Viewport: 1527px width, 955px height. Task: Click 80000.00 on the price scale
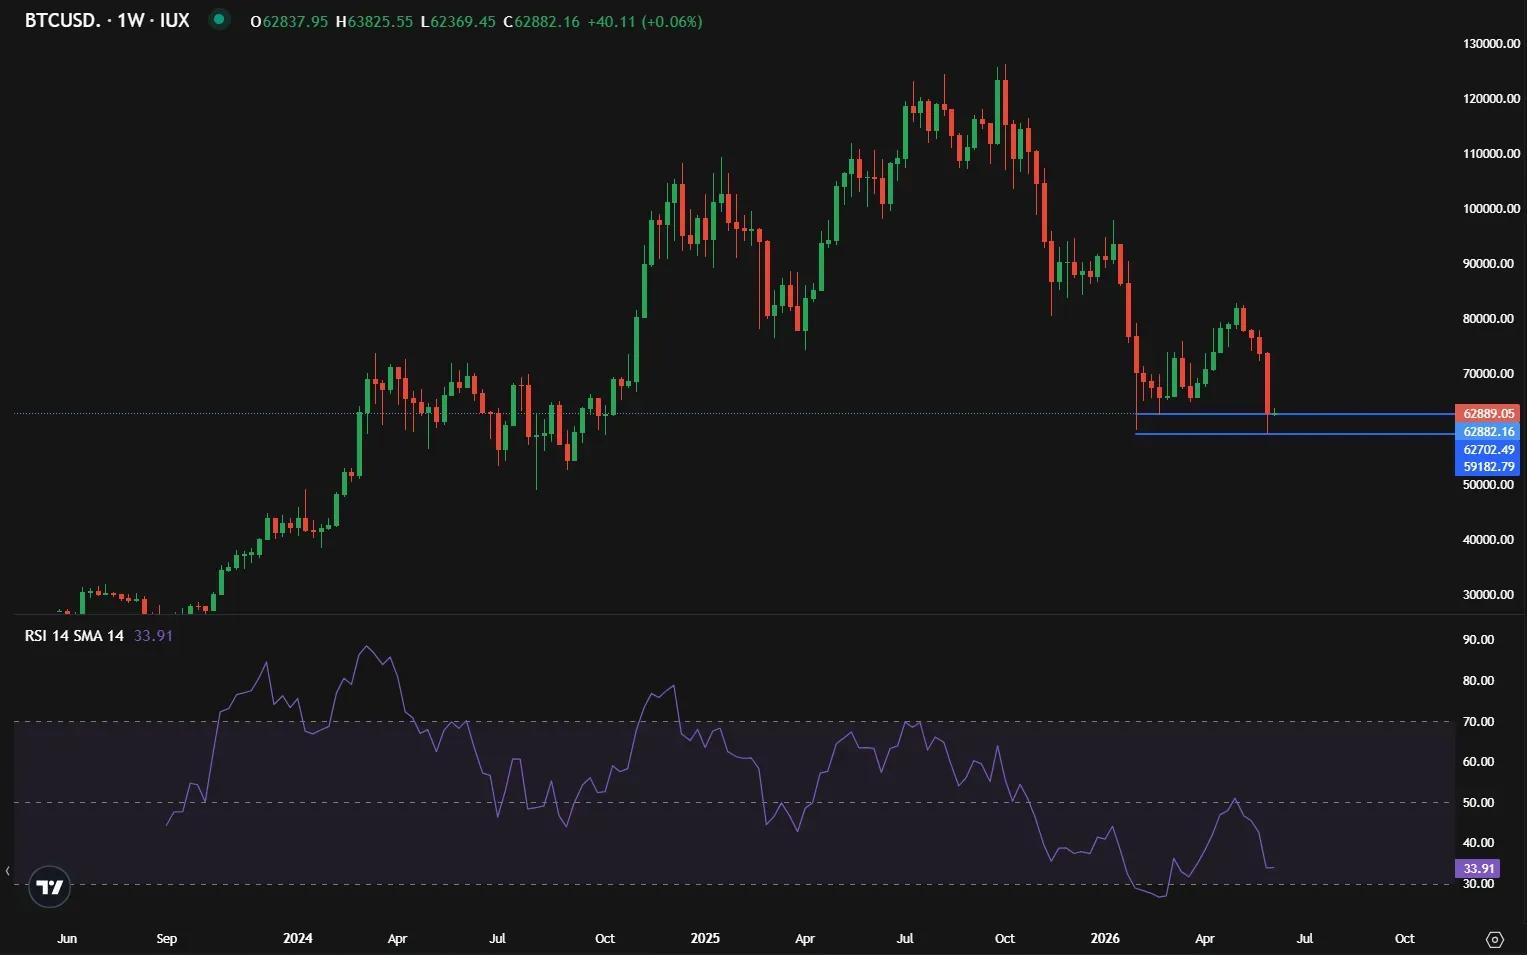tap(1488, 319)
